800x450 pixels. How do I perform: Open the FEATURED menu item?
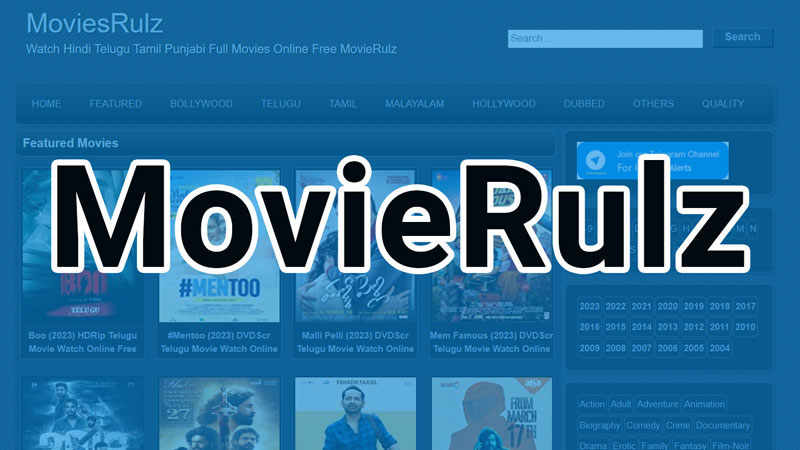click(x=116, y=104)
